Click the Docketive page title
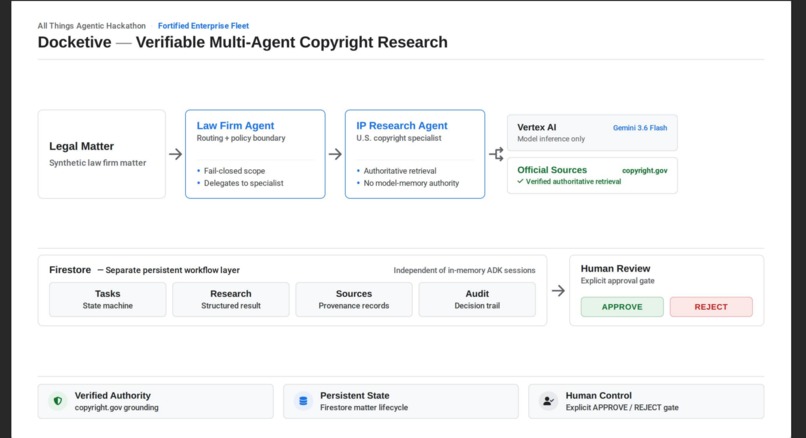806x438 pixels. (243, 42)
